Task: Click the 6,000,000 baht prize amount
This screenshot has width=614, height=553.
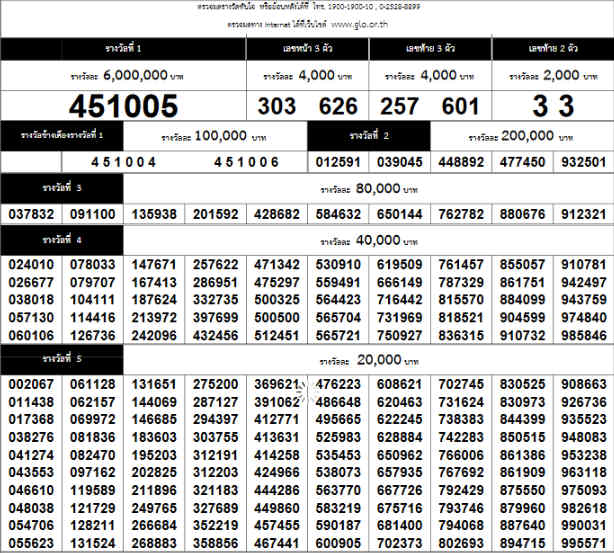Action: click(x=123, y=75)
